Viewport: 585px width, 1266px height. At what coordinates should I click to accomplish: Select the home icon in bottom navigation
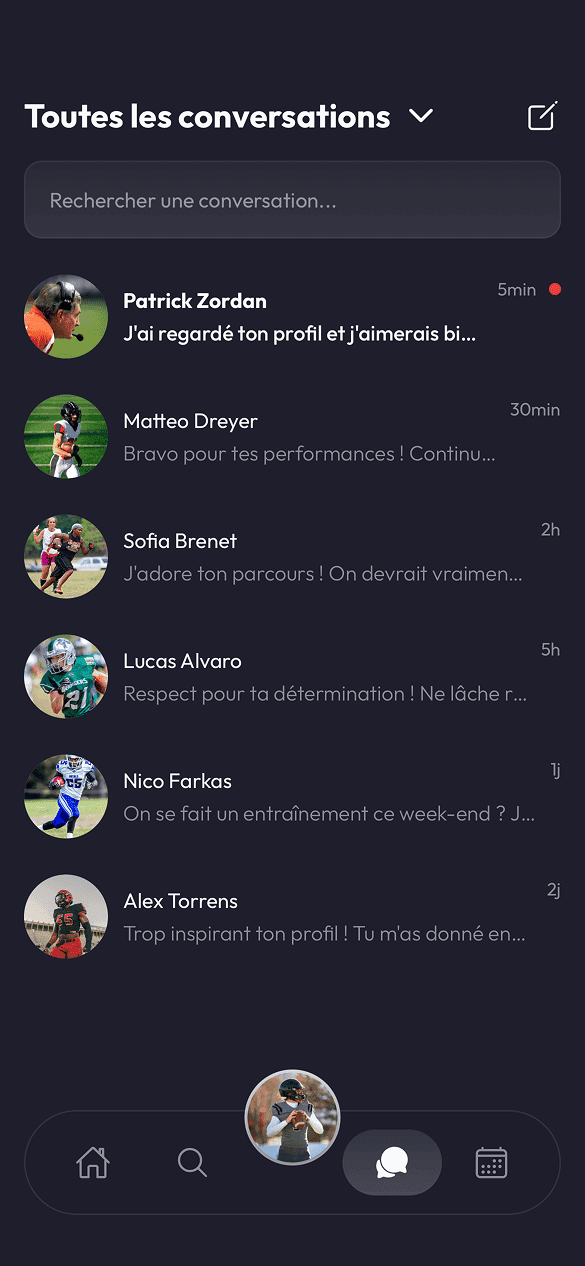[92, 1162]
